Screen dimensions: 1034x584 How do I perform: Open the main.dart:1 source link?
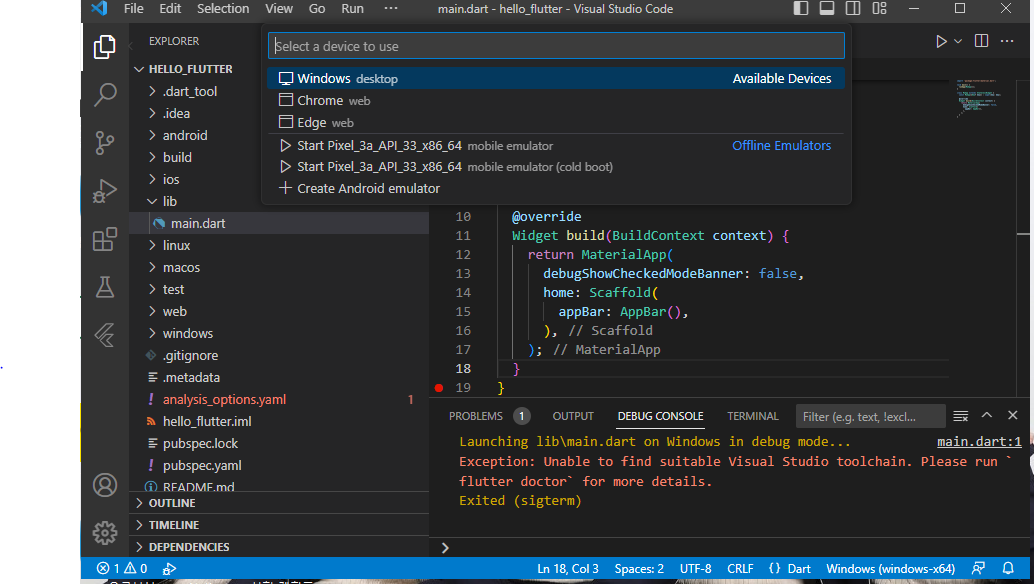click(x=979, y=442)
